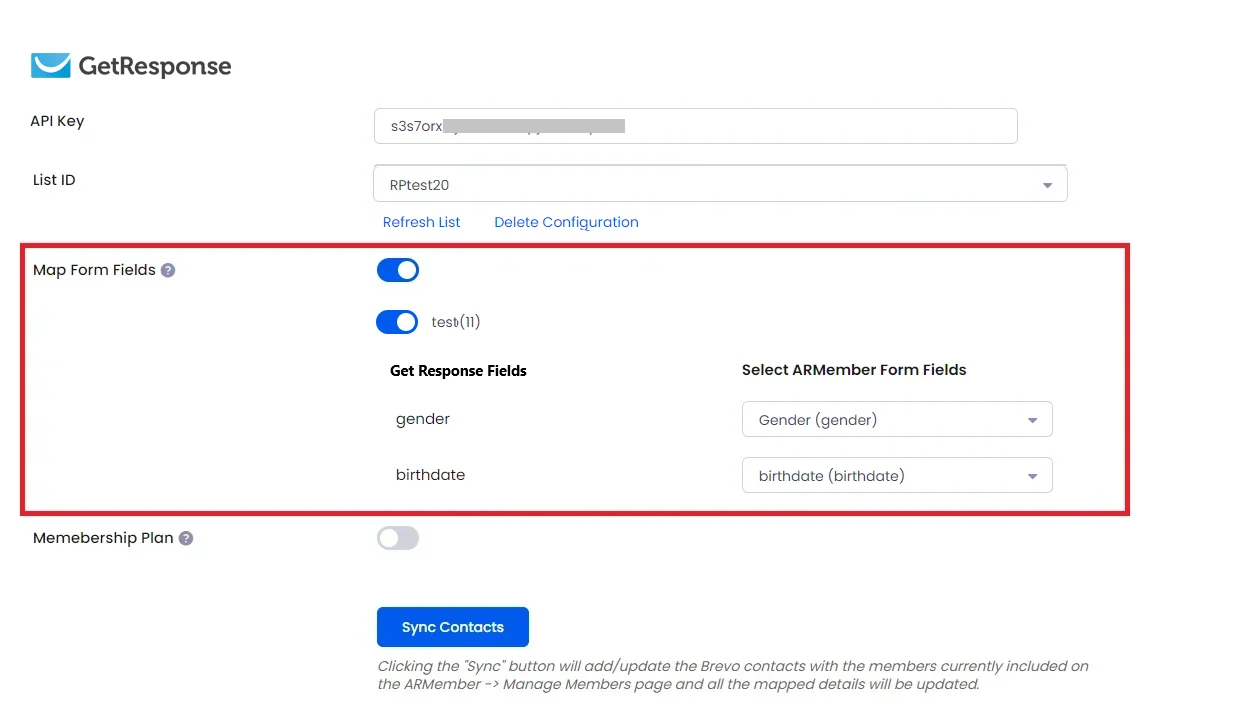Expand the birthdate (birthdate) field dropdown
Image resolution: width=1237 pixels, height=722 pixels.
click(897, 476)
